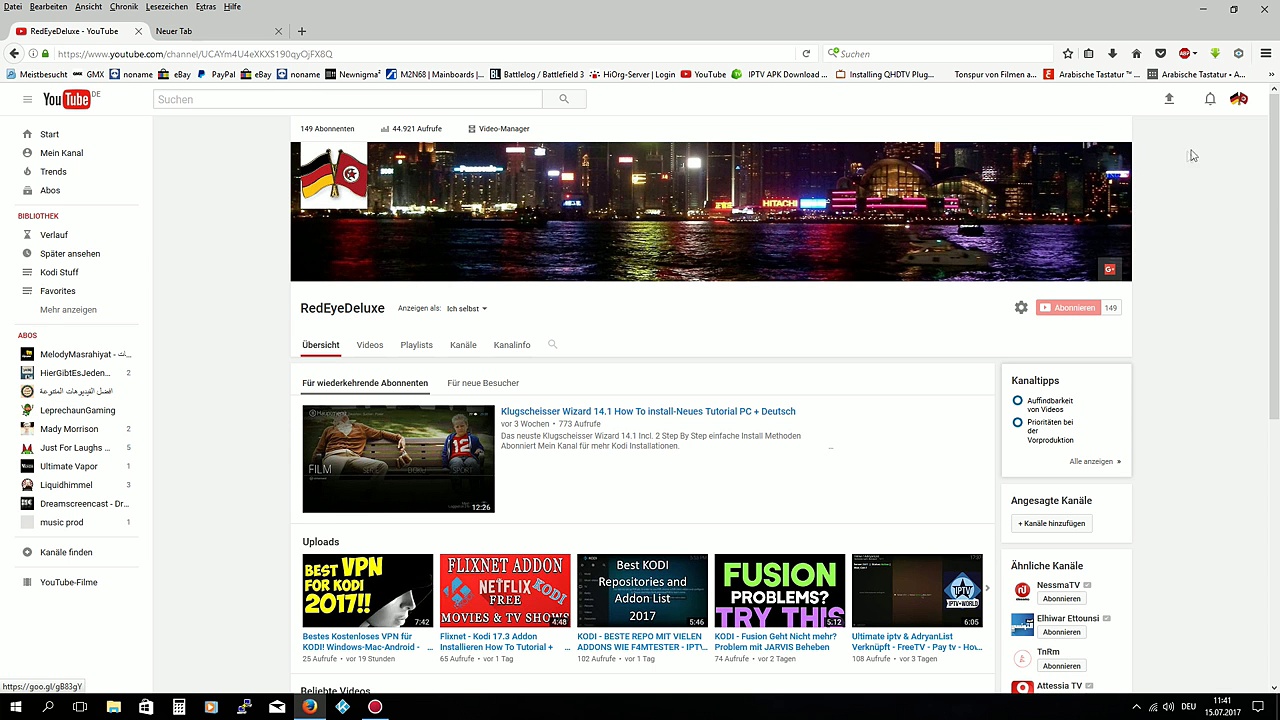Click the channel settings gear icon
The image size is (1280, 720).
[x=1021, y=308]
